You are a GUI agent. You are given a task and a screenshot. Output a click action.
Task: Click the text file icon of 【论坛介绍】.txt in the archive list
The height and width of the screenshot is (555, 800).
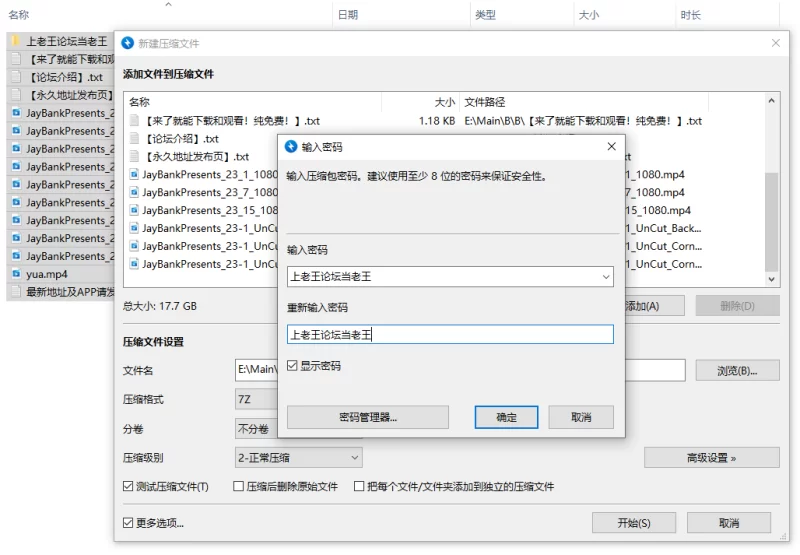coord(134,139)
